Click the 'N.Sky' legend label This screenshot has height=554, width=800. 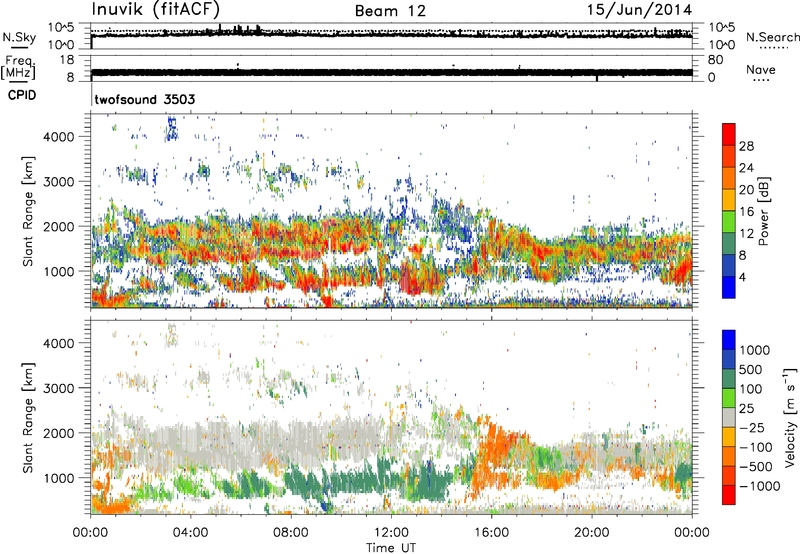click(x=19, y=37)
